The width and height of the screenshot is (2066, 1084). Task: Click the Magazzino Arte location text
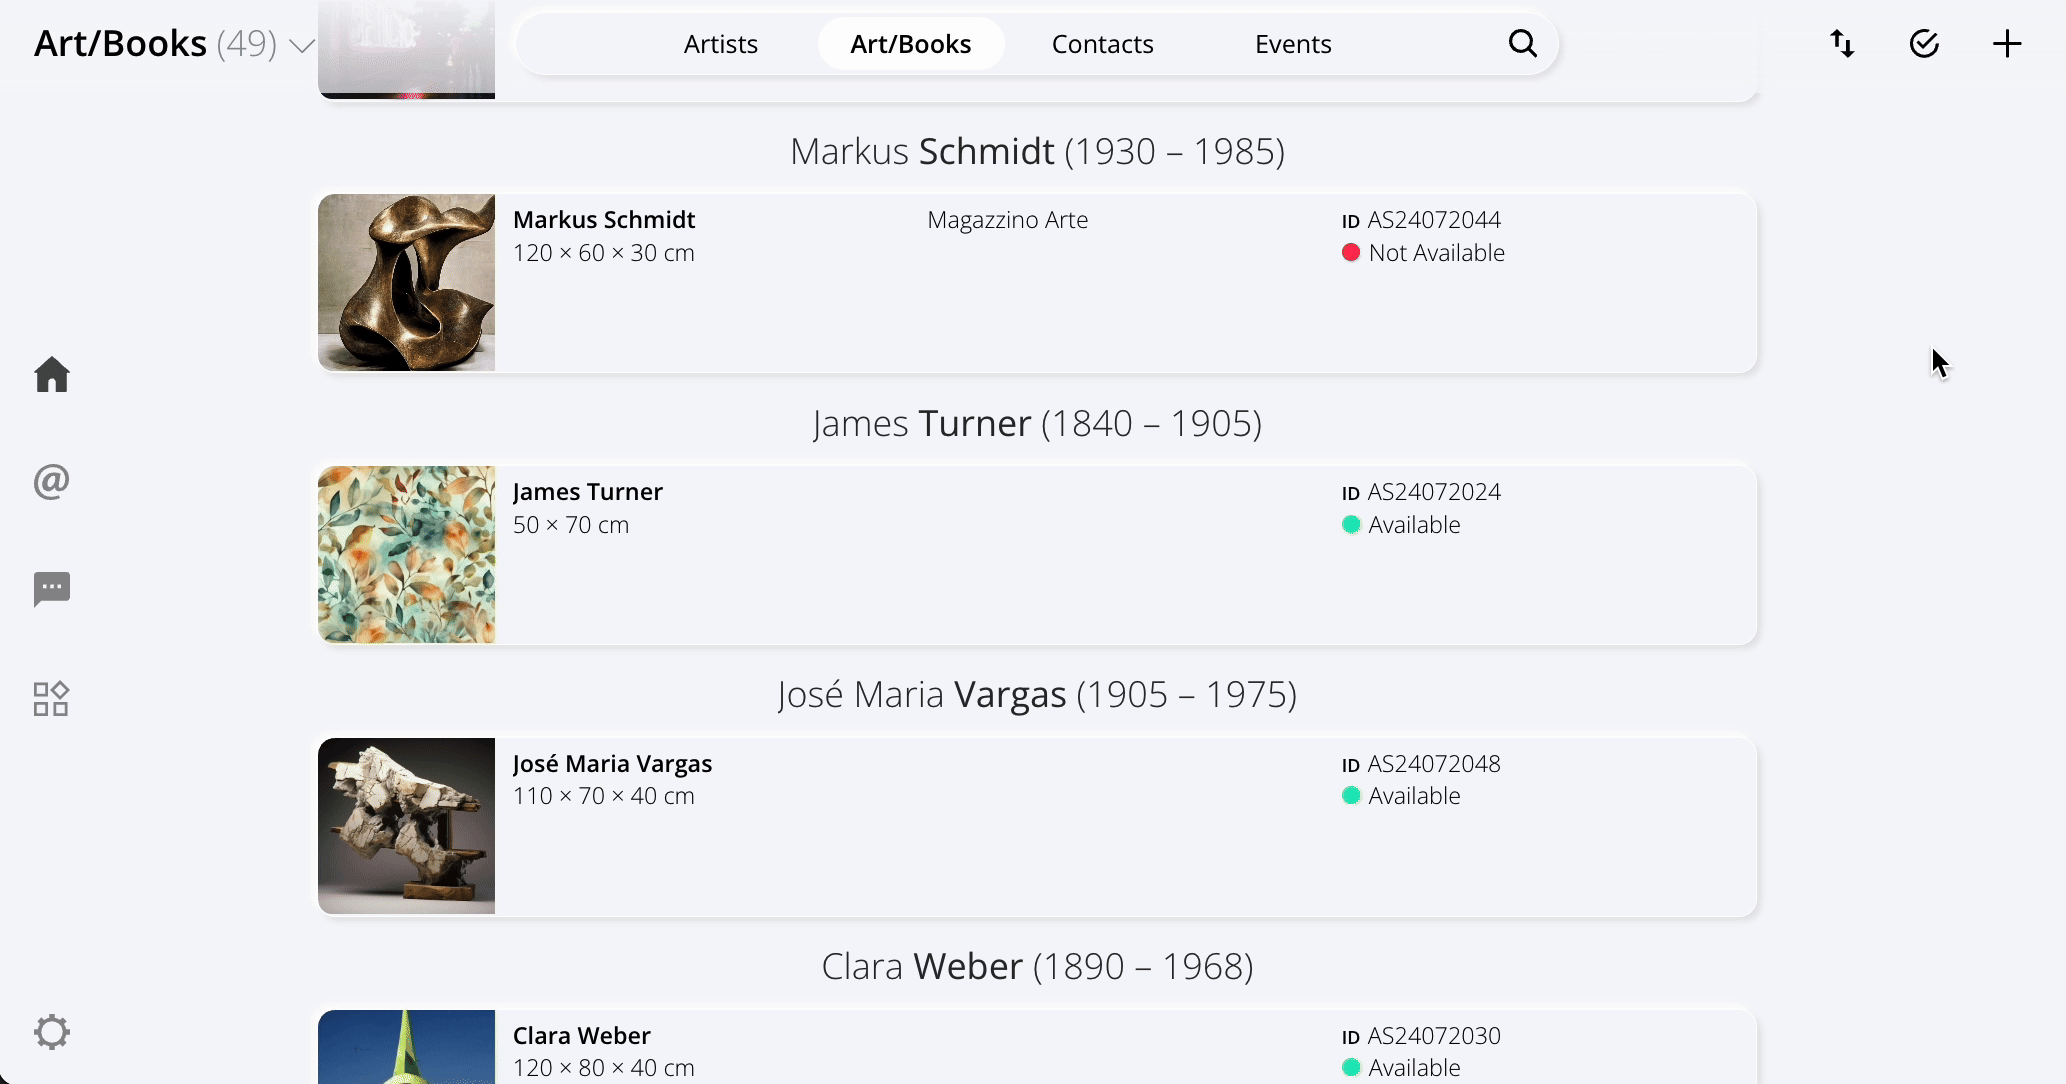1008,220
